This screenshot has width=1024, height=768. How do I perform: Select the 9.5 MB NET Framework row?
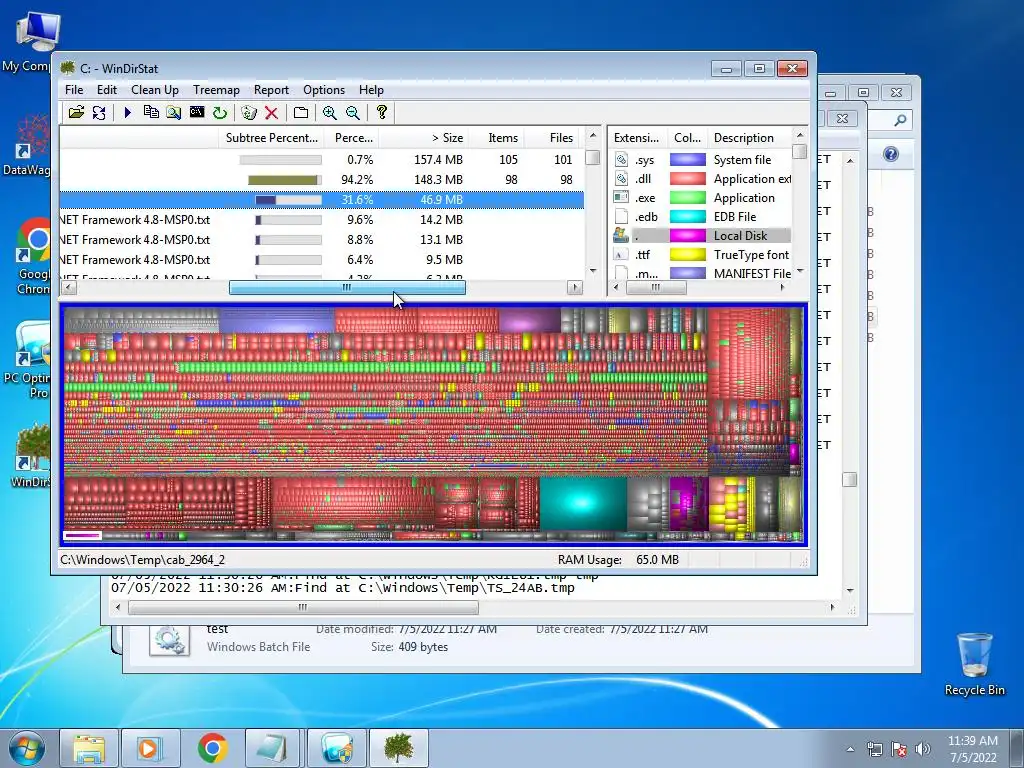click(321, 260)
